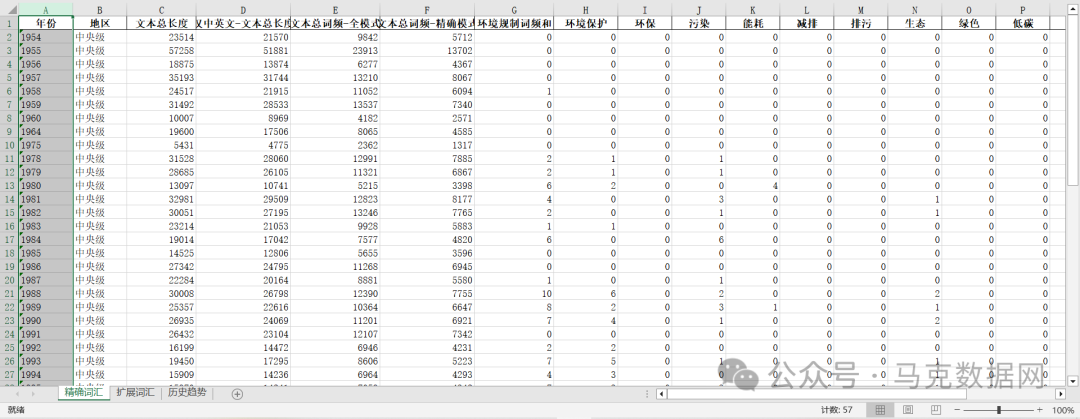Click the 计数: 57 status bar entry

837,410
